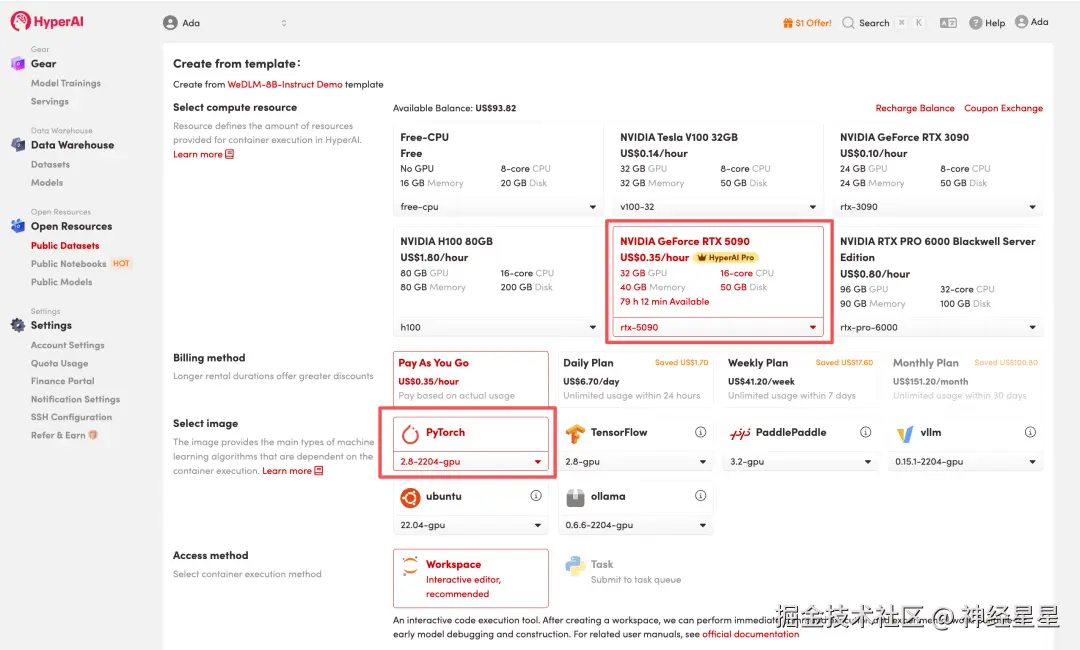
Task: Click the $1 Offer gift icon
Action: (x=788, y=23)
